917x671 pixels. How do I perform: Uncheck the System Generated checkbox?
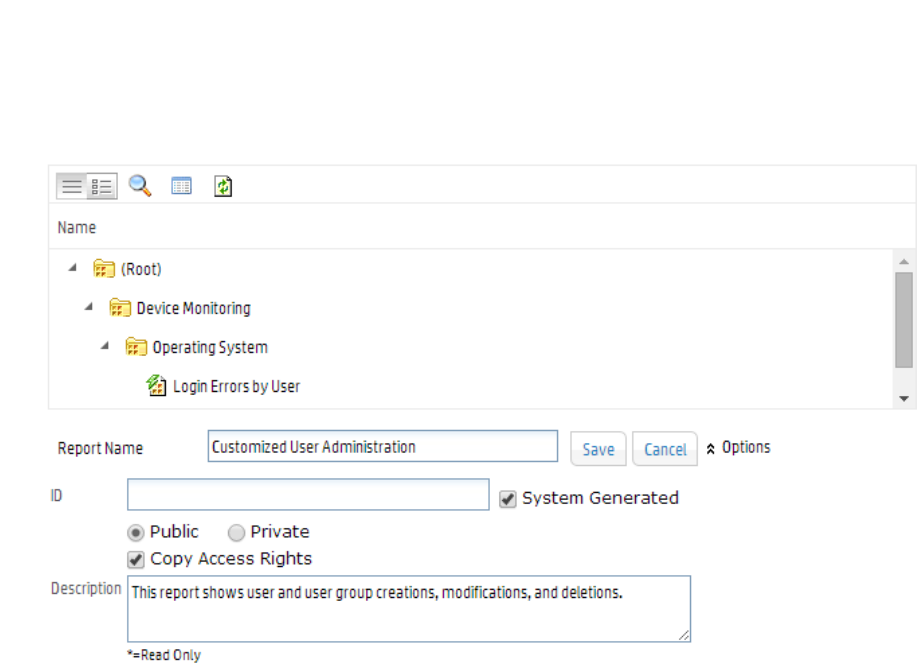(x=508, y=499)
